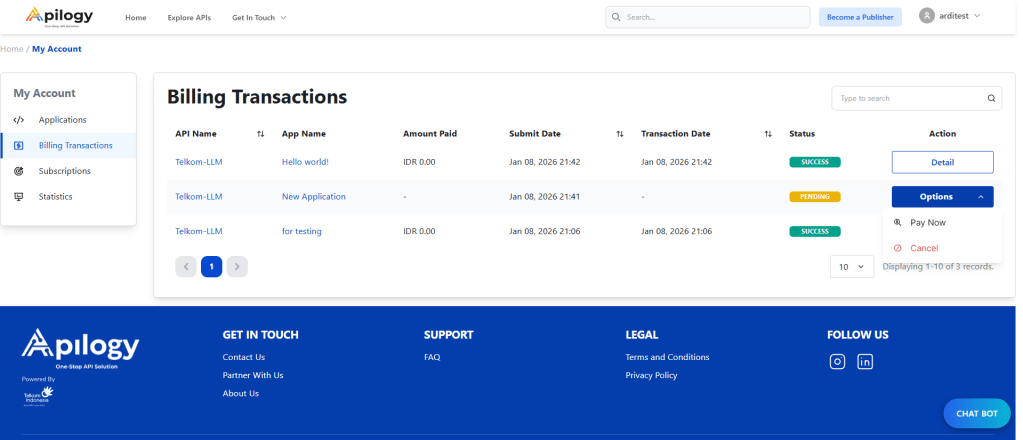Click the user avatar icon for arditest
This screenshot has height=440, width=1023.
926,16
